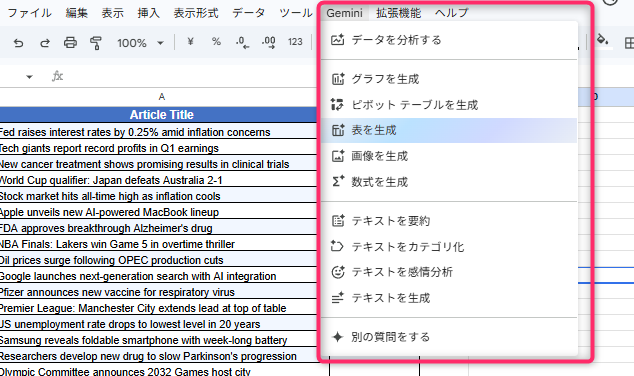Select the Olympic Committee announces 2032 cell

click(158, 370)
